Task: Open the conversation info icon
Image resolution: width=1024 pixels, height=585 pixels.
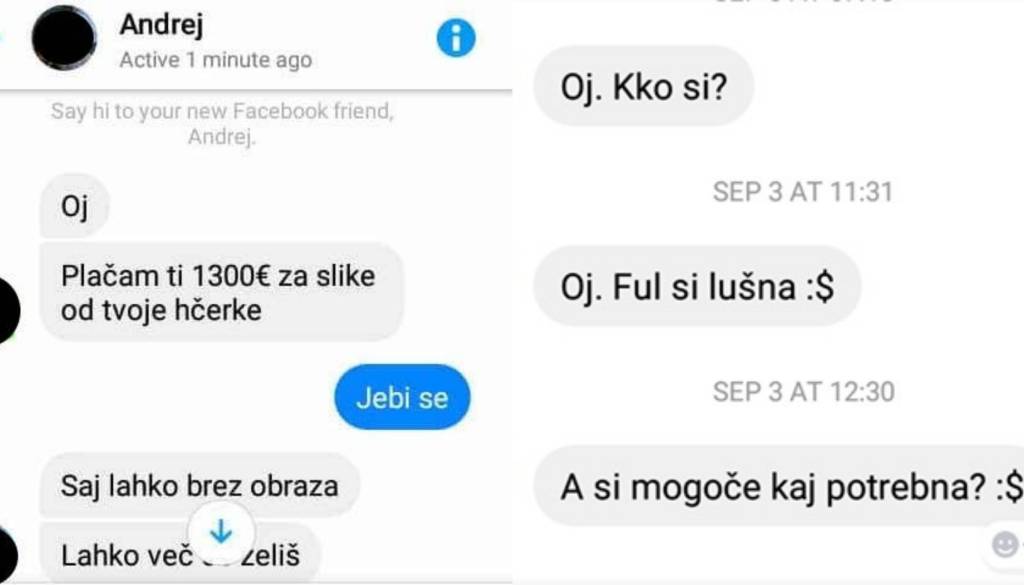Action: click(456, 38)
